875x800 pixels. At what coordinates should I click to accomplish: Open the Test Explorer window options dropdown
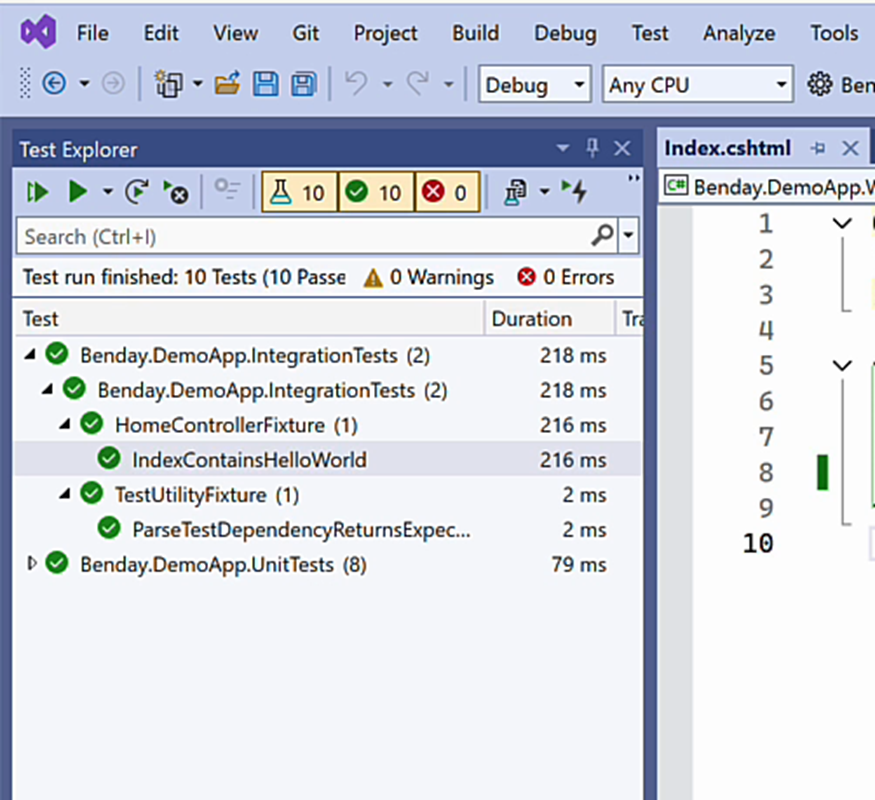tap(563, 148)
